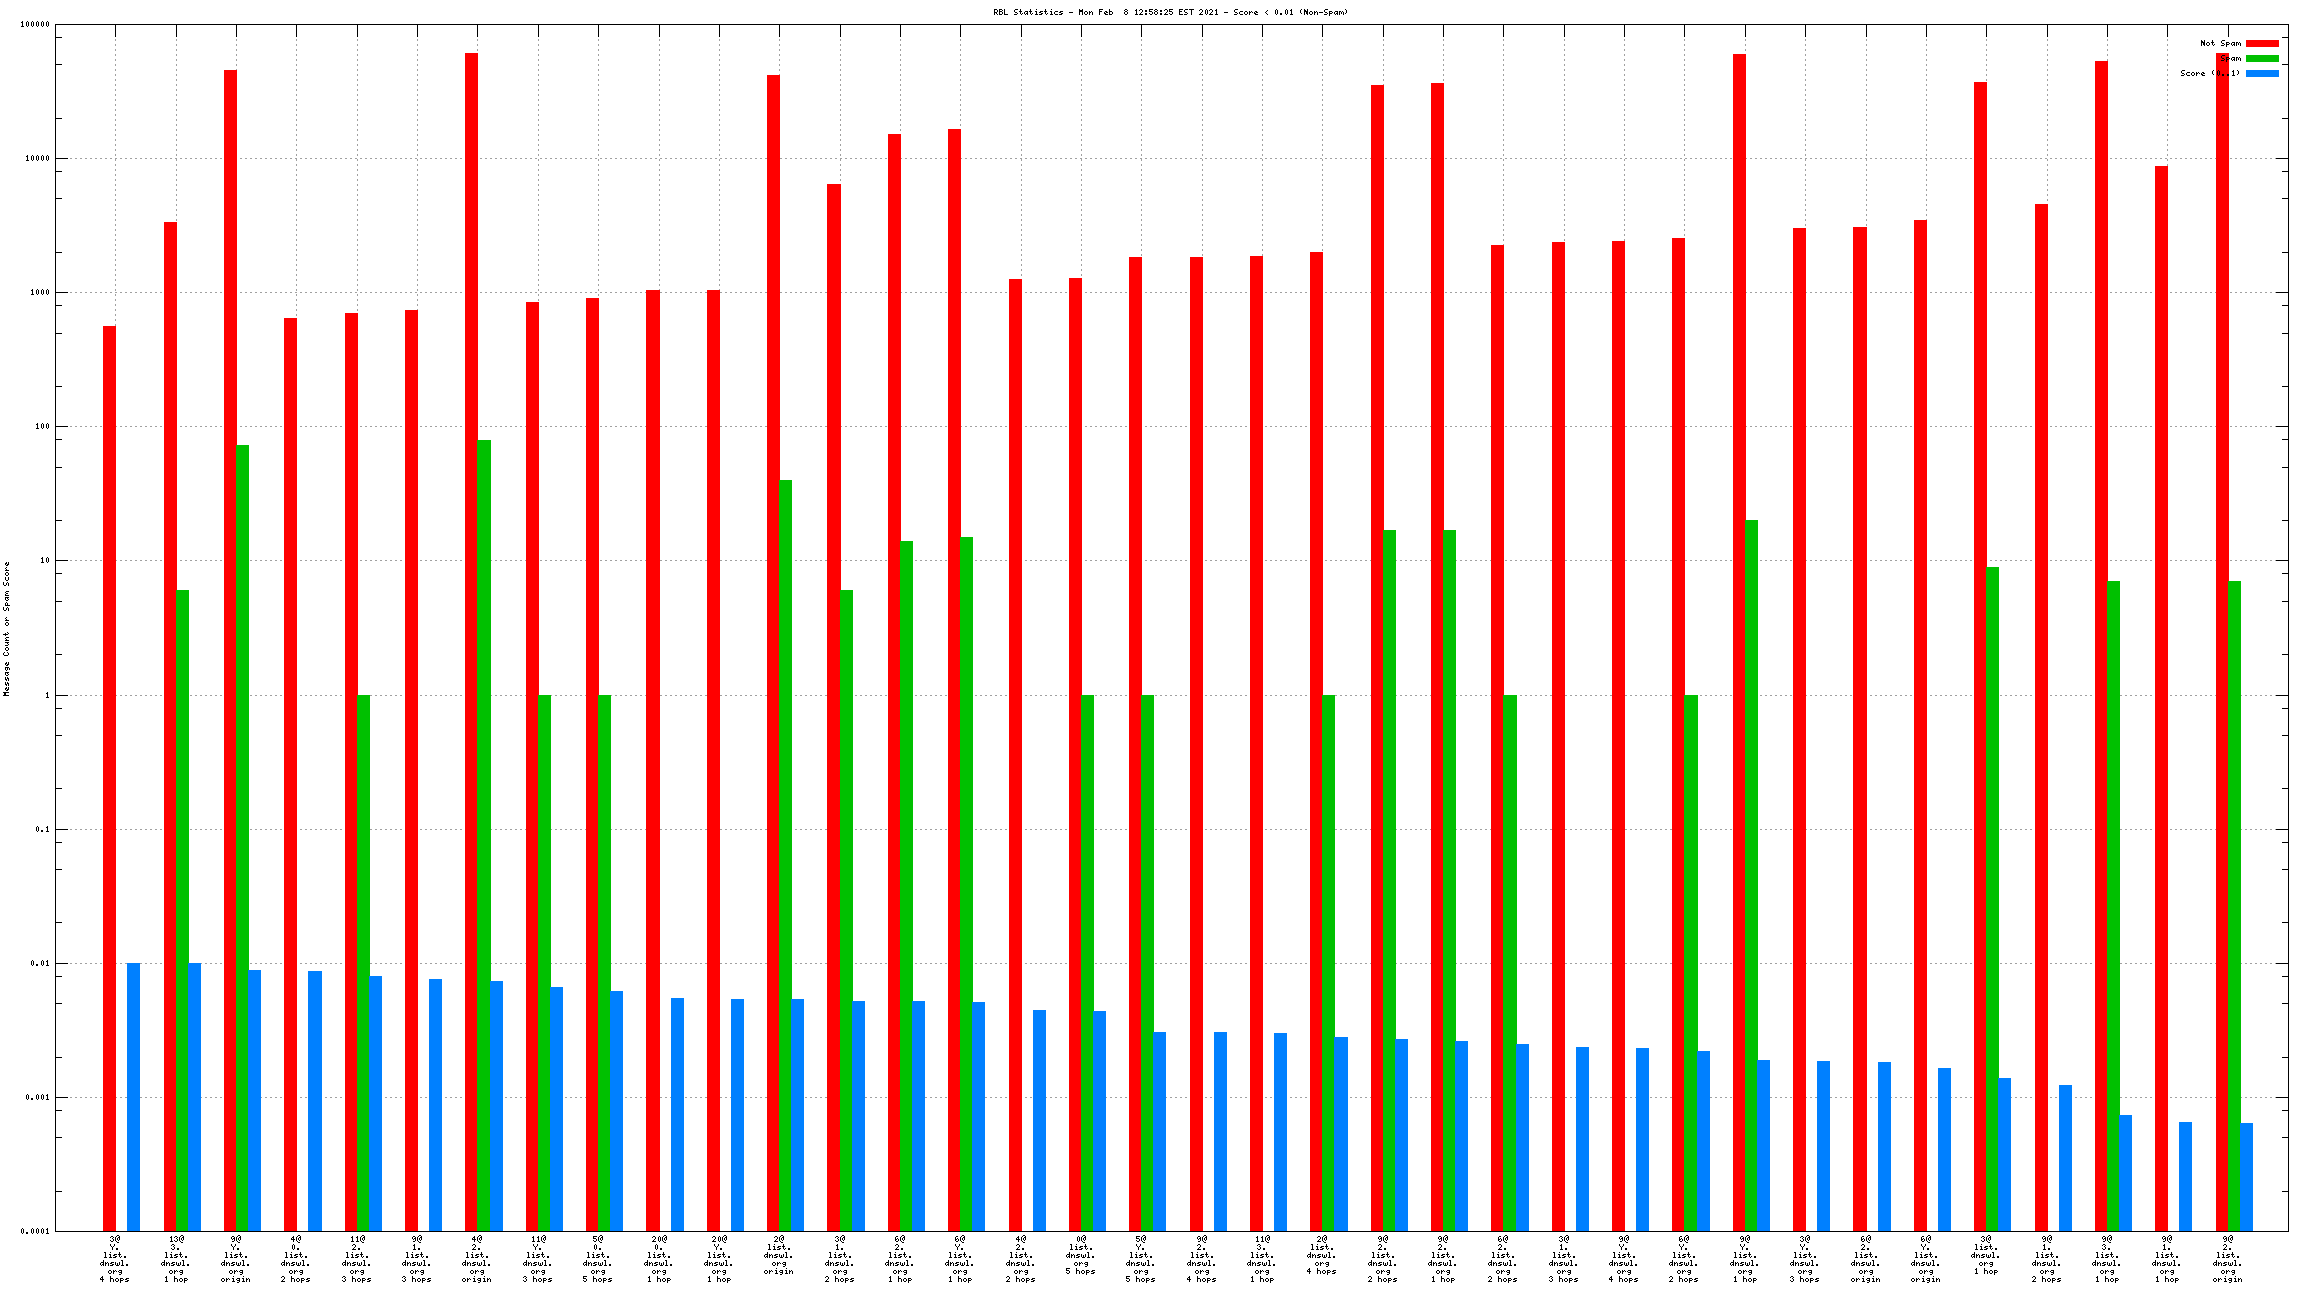Click the 0.1 y-axis tick label

coord(41,829)
